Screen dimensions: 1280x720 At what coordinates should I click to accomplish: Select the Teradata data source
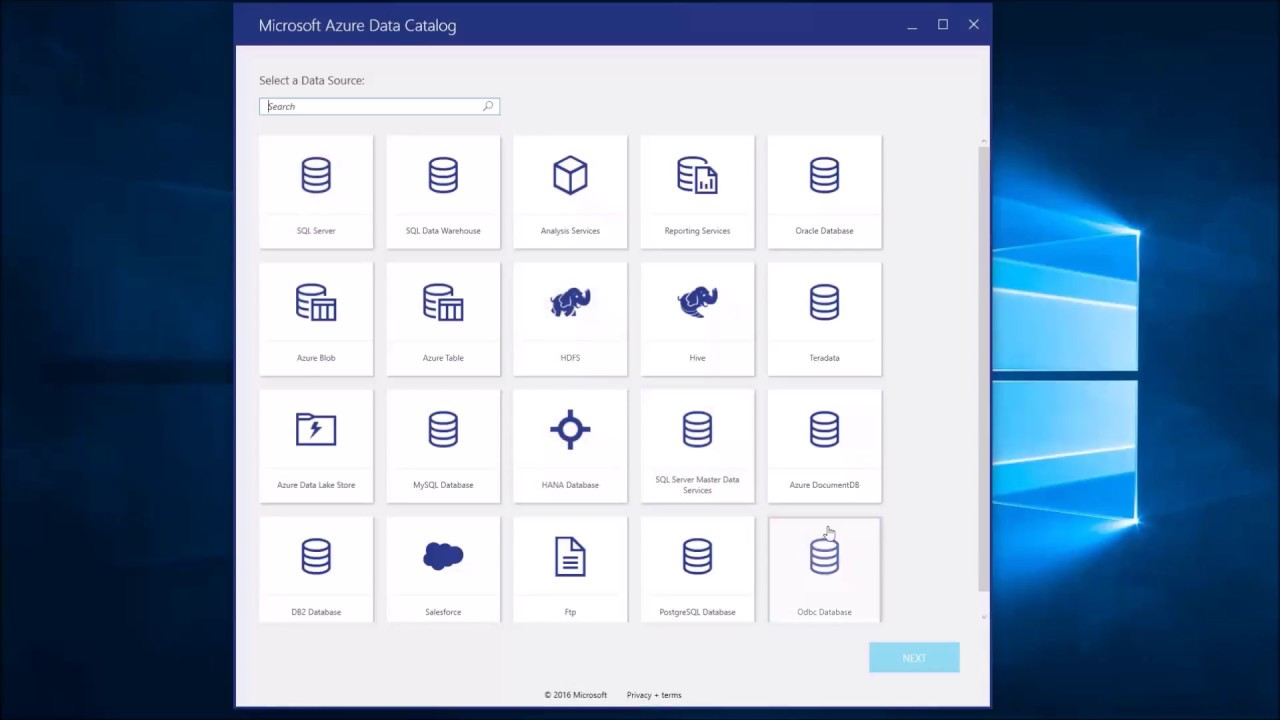point(824,318)
